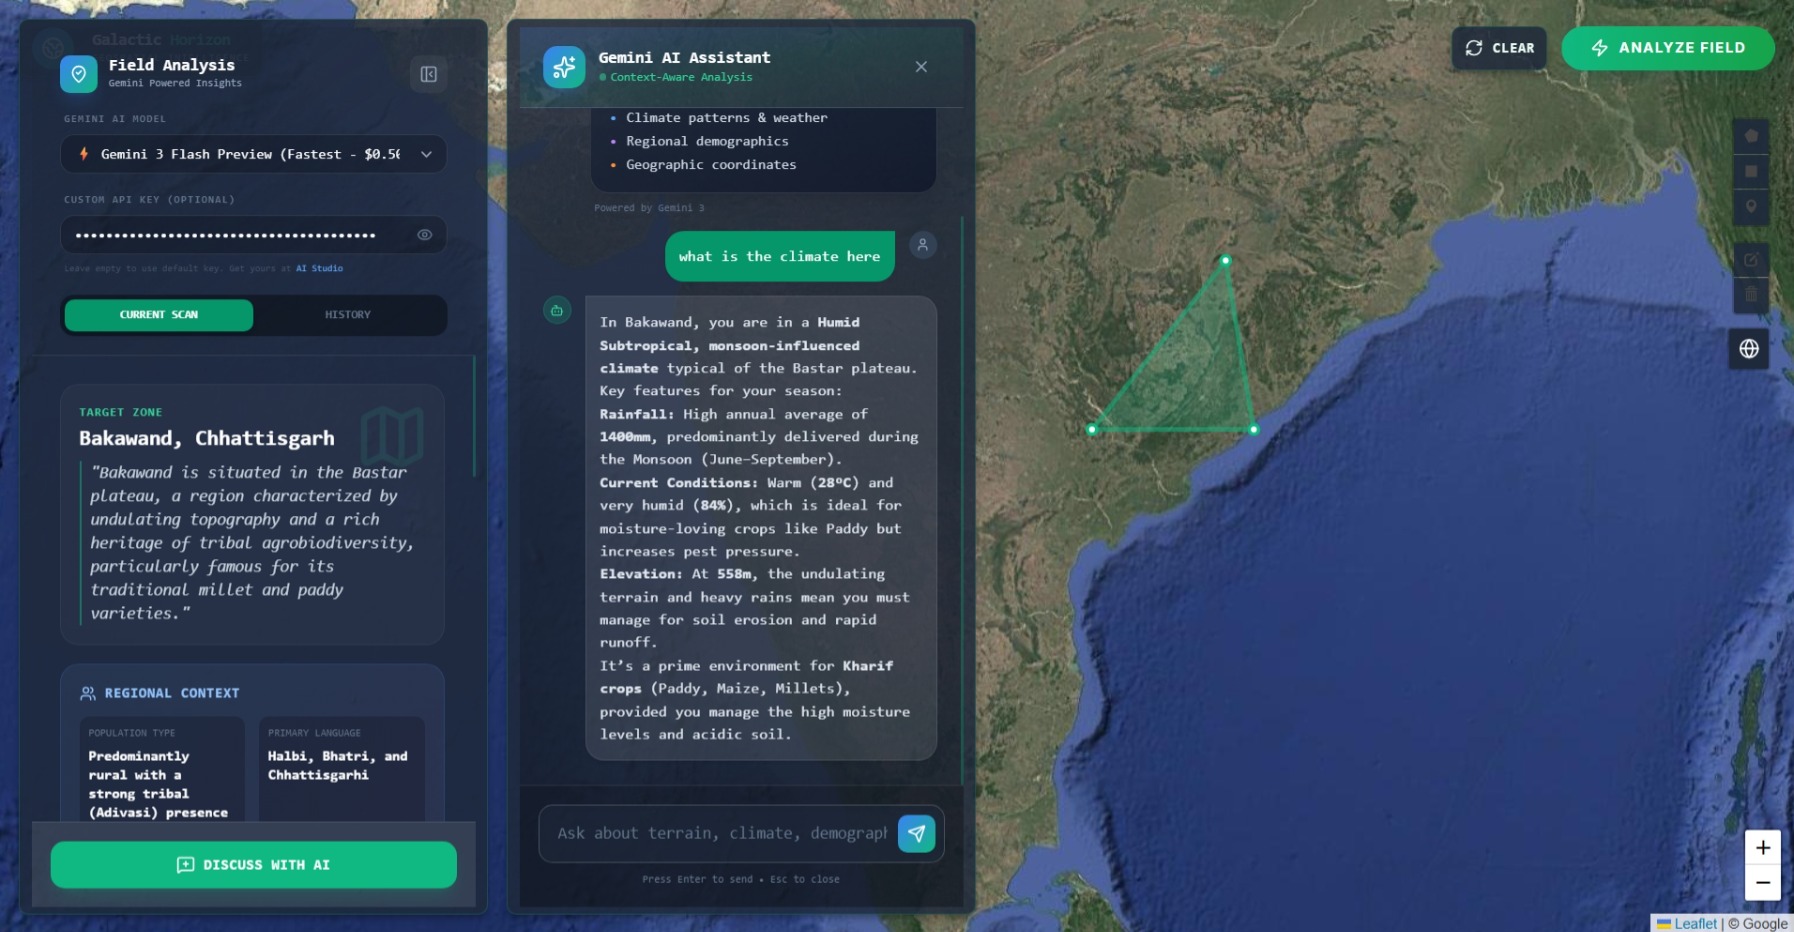Click the Clear button
The image size is (1794, 932).
tap(1499, 48)
